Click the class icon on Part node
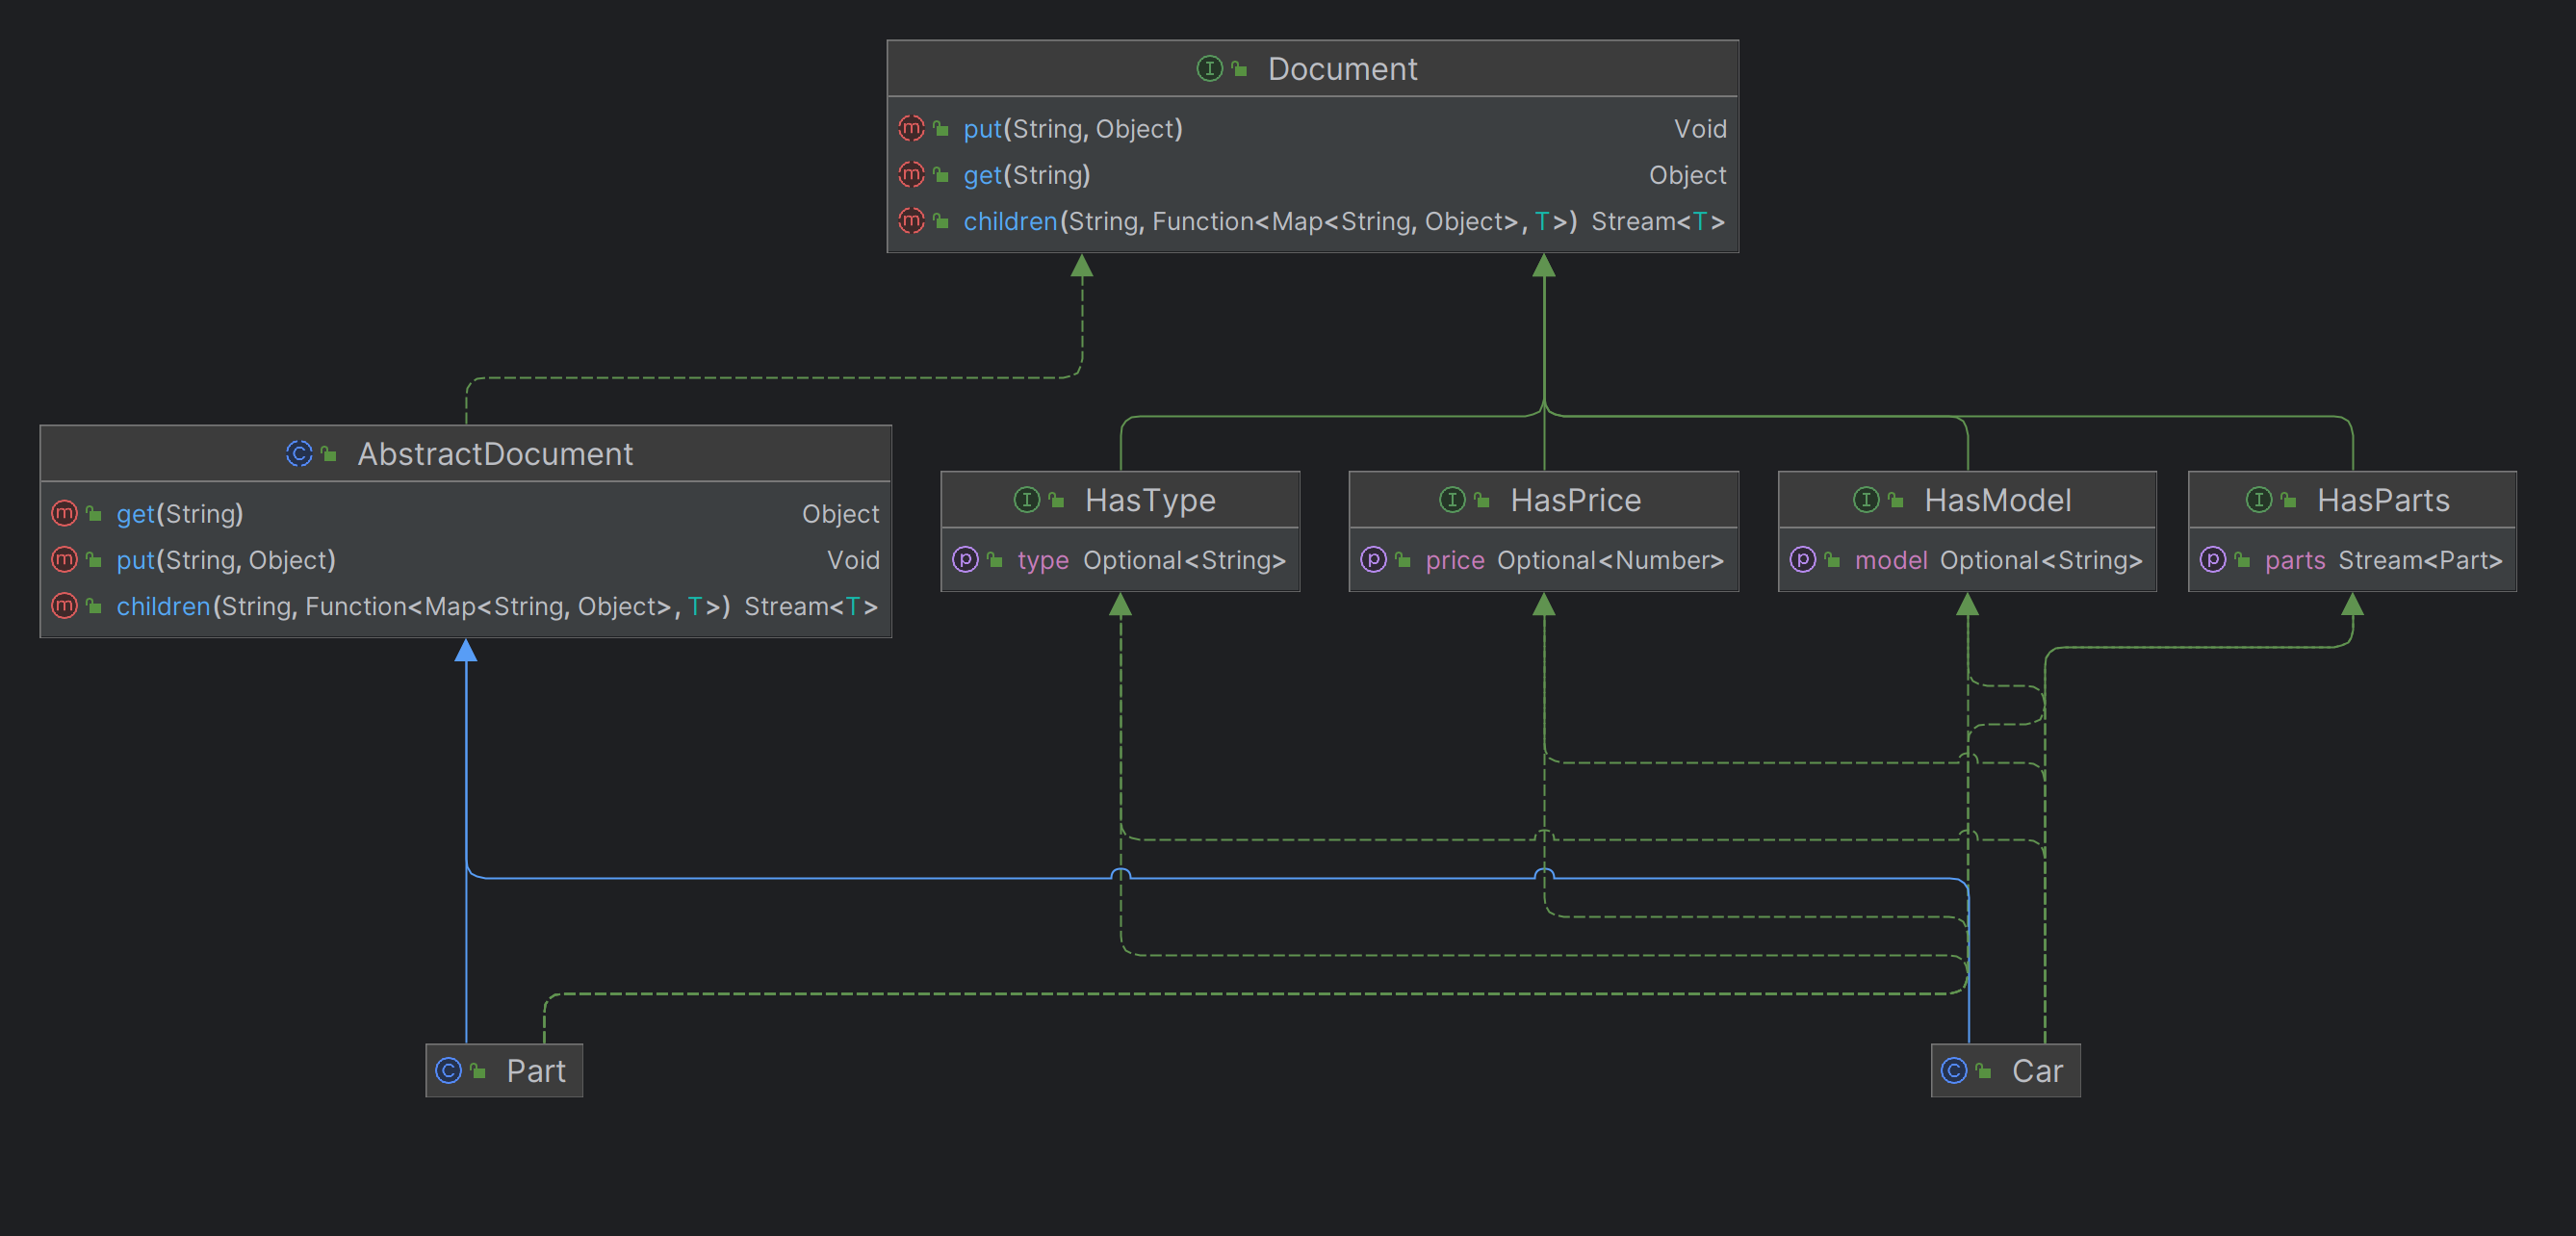This screenshot has width=2576, height=1236. coord(448,1071)
